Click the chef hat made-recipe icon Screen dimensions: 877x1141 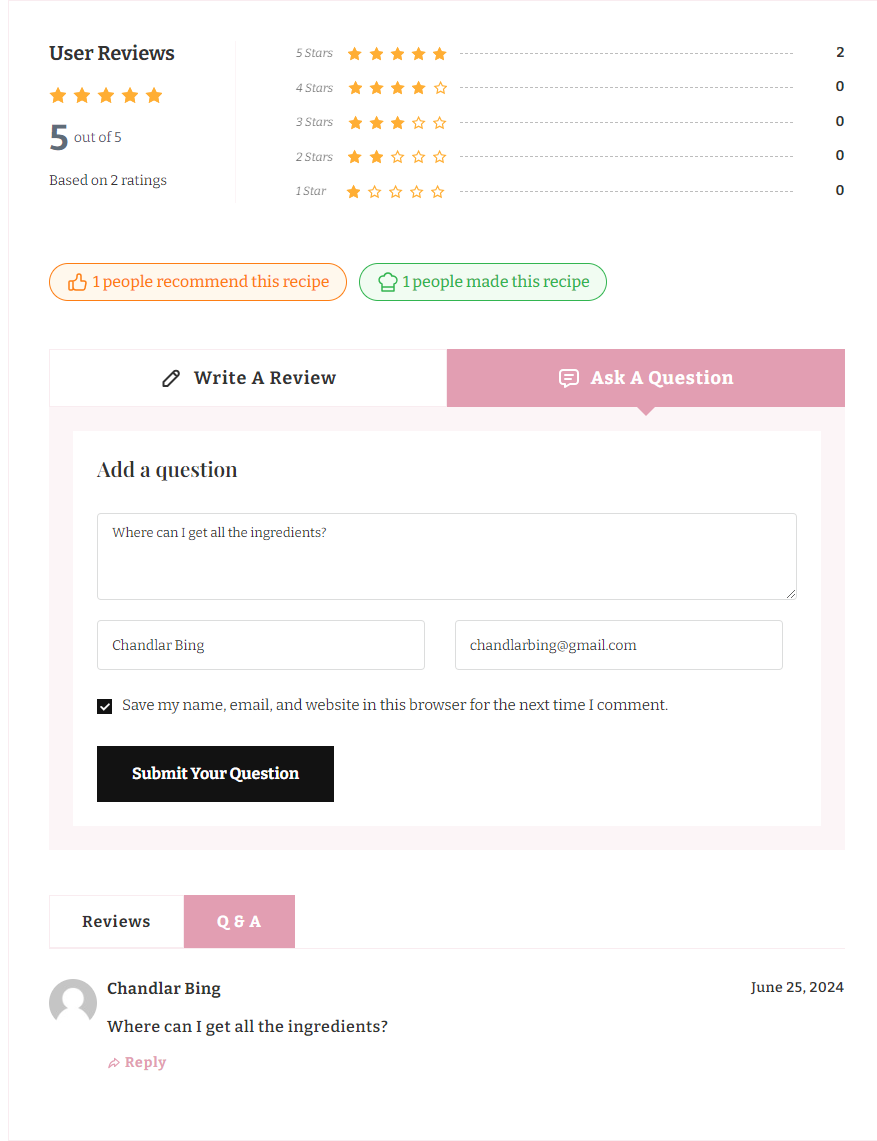click(x=388, y=282)
